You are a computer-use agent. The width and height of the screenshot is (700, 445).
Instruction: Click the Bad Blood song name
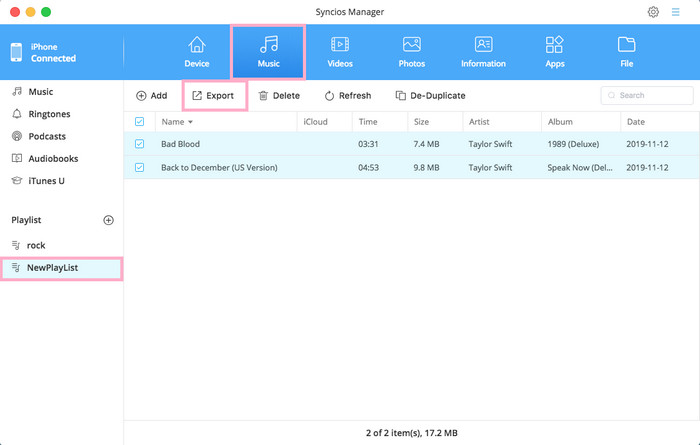click(180, 144)
